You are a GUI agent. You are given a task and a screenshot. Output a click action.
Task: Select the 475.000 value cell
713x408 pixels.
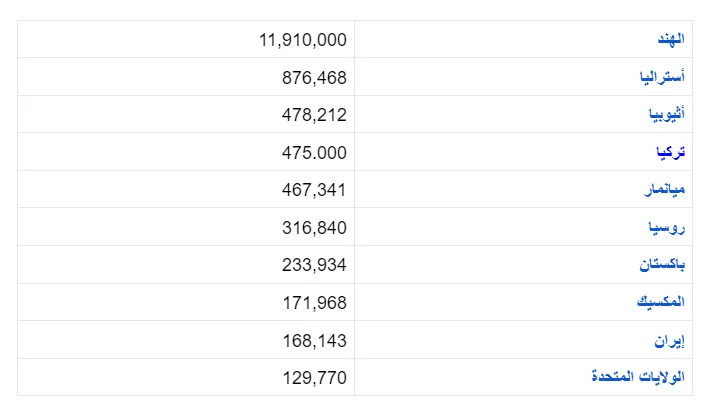[x=186, y=152]
